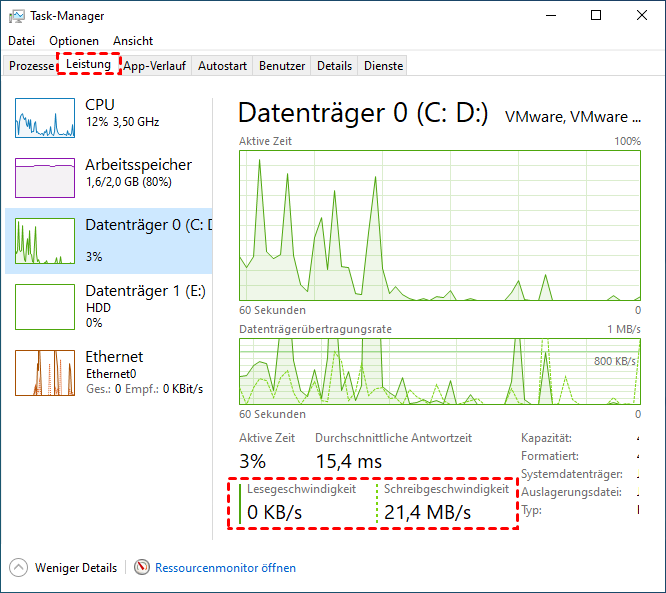Select the Ethernet mini graph thumbnail
The image size is (666, 593).
tap(45, 373)
